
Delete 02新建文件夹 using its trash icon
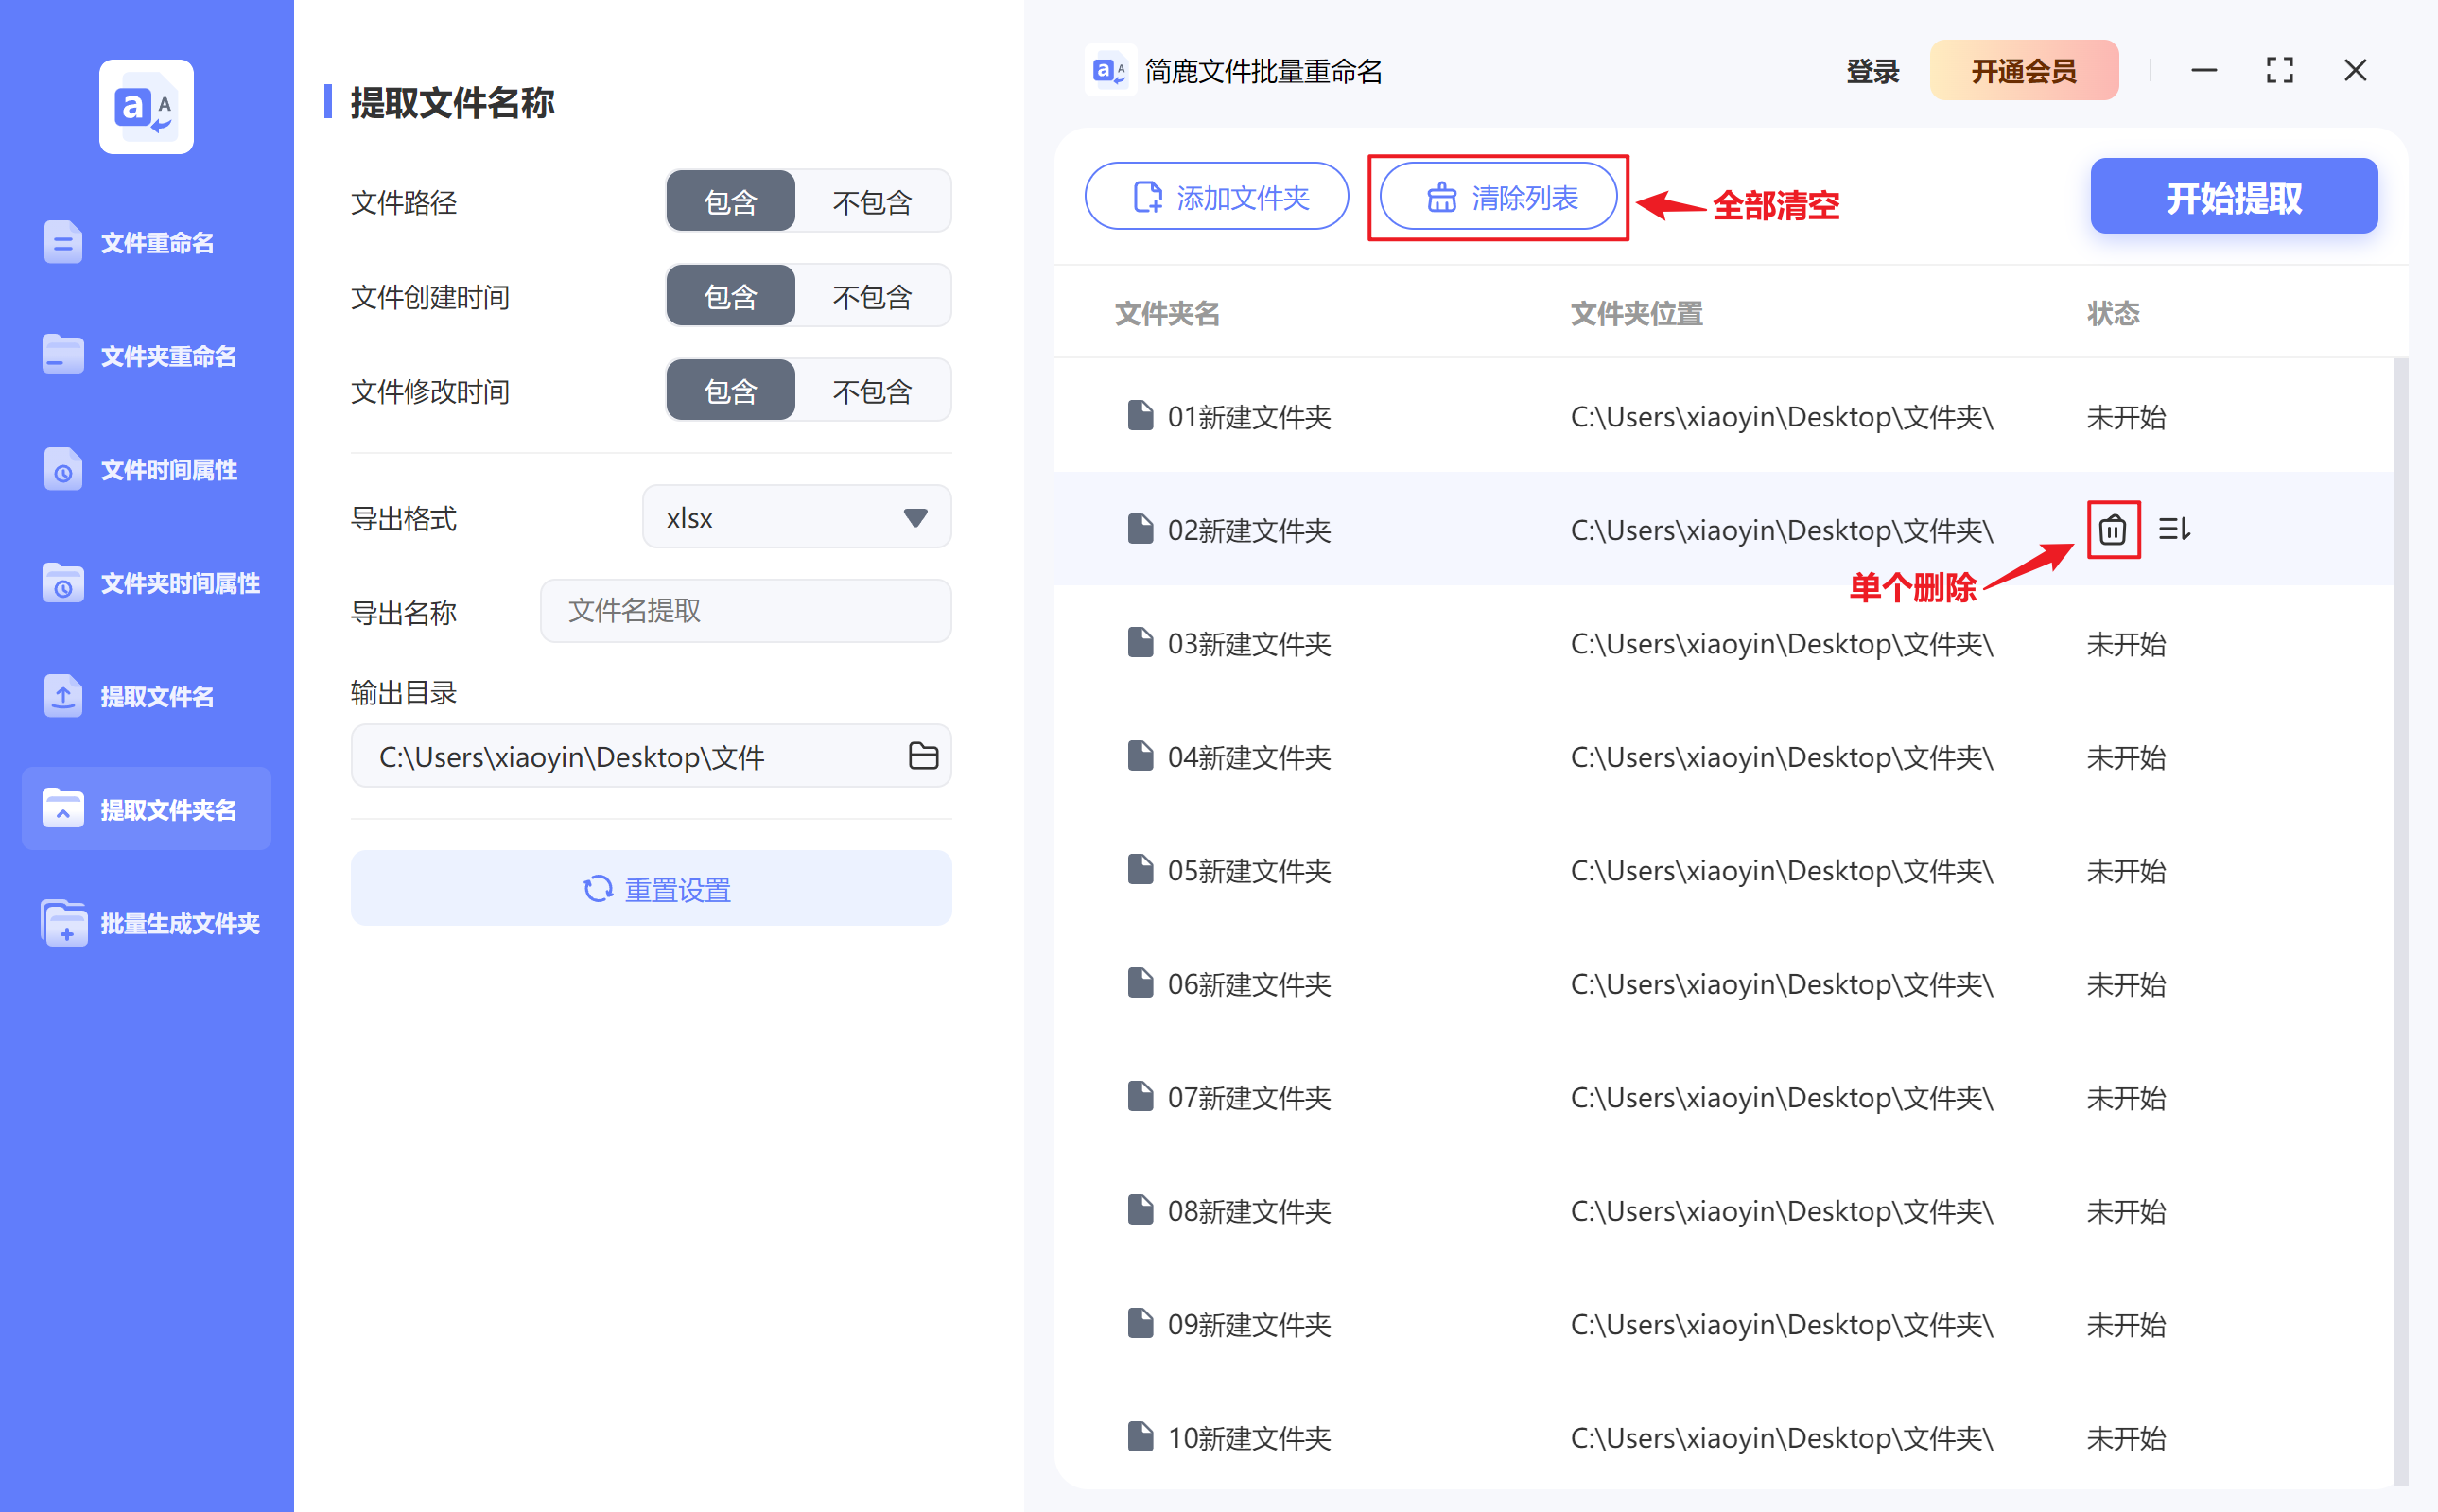[2112, 530]
